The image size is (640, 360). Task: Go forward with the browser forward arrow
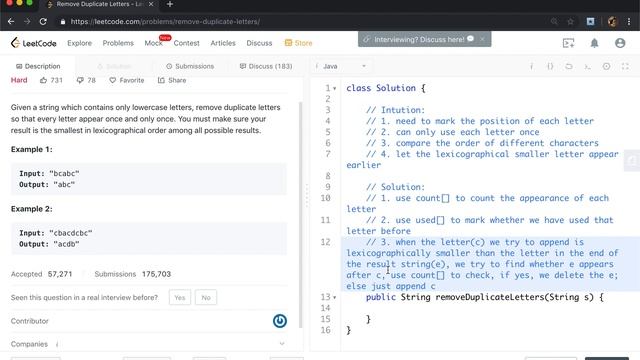27,21
